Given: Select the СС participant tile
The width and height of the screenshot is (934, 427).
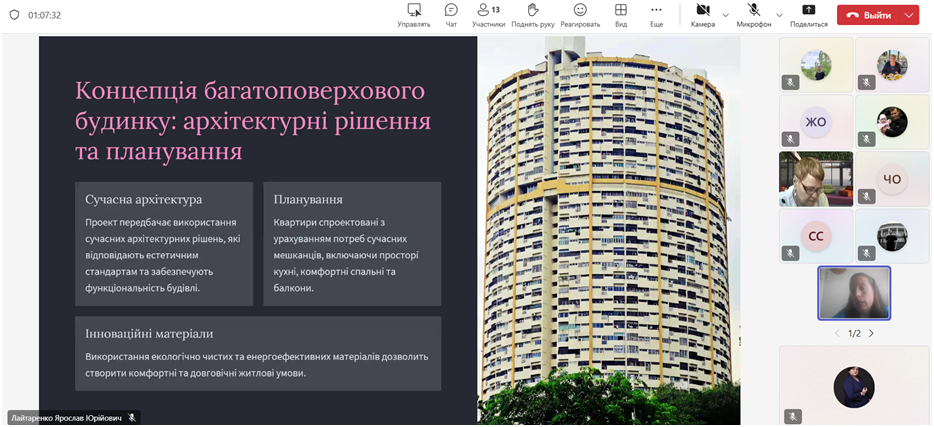Looking at the screenshot, I should (816, 236).
